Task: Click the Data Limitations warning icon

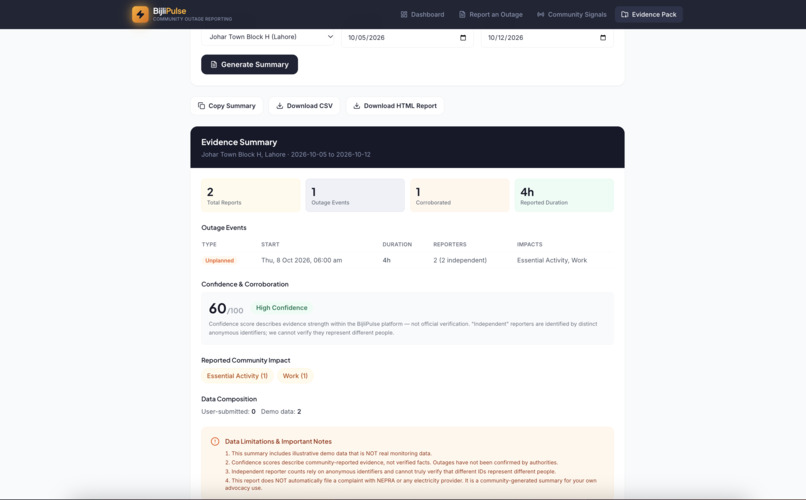Action: (x=215, y=441)
